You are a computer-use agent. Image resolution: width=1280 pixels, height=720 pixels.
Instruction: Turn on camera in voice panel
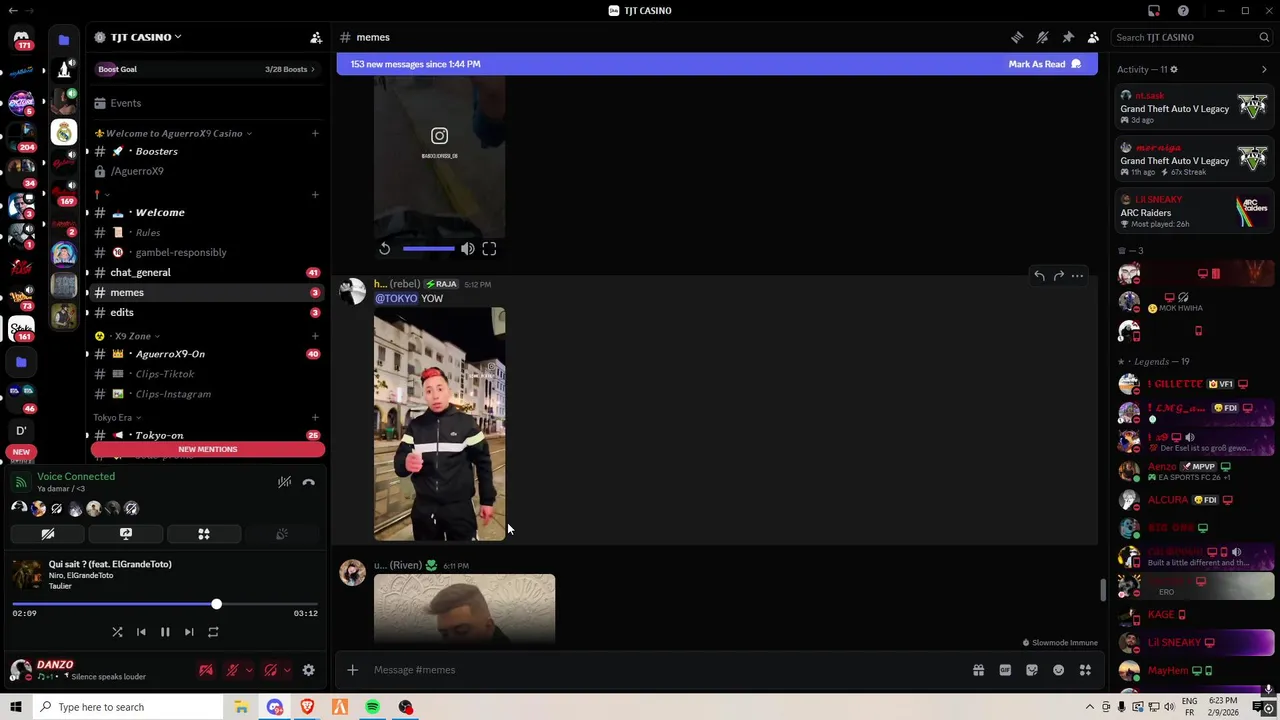point(47,534)
